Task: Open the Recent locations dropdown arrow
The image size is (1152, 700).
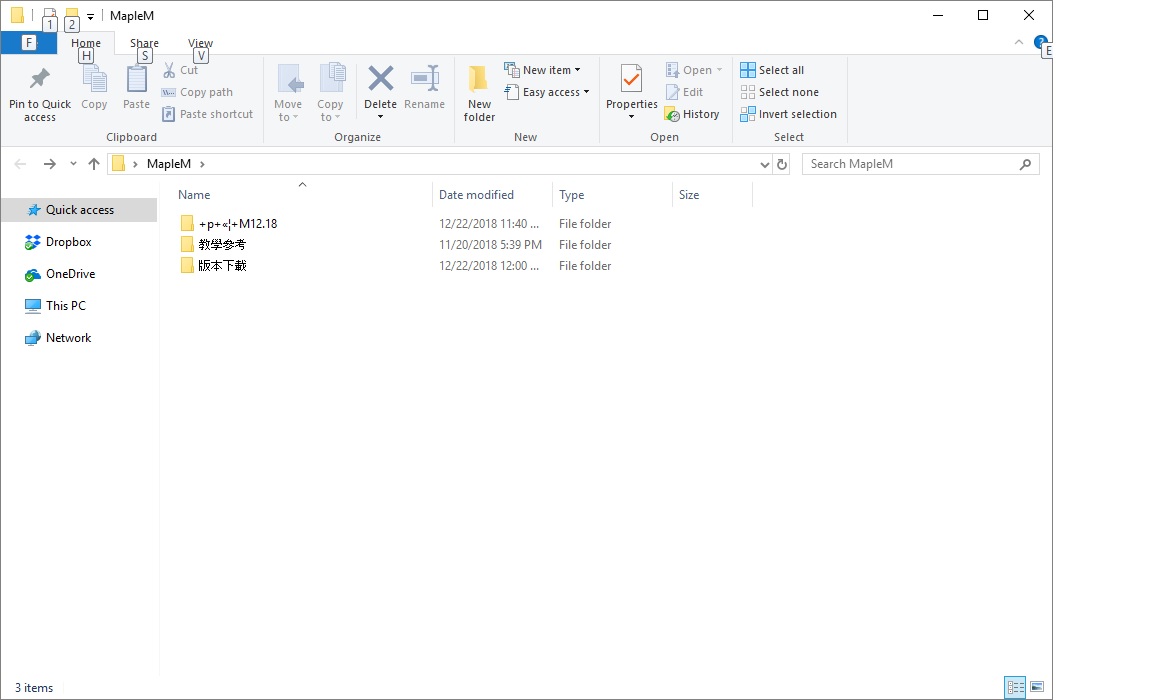Action: coord(73,164)
